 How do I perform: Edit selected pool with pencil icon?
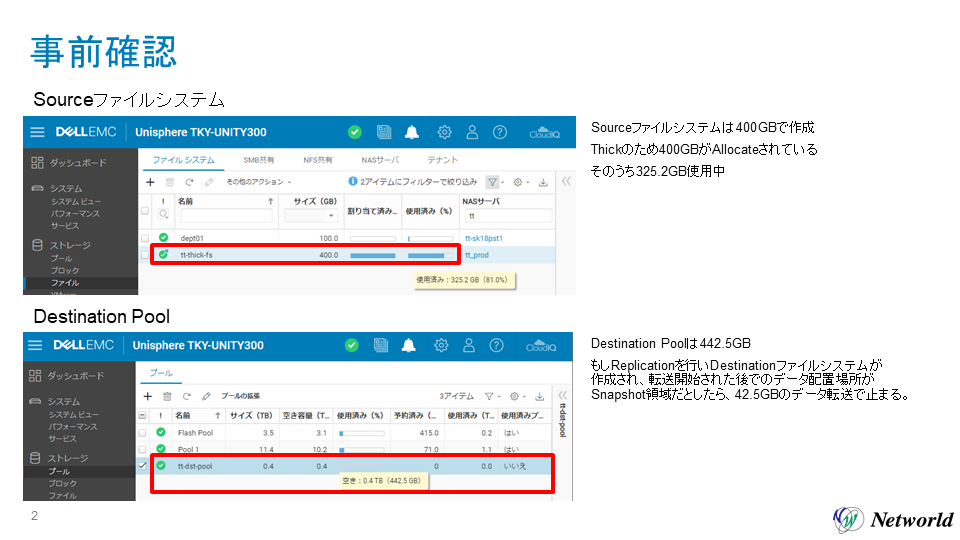tap(206, 396)
